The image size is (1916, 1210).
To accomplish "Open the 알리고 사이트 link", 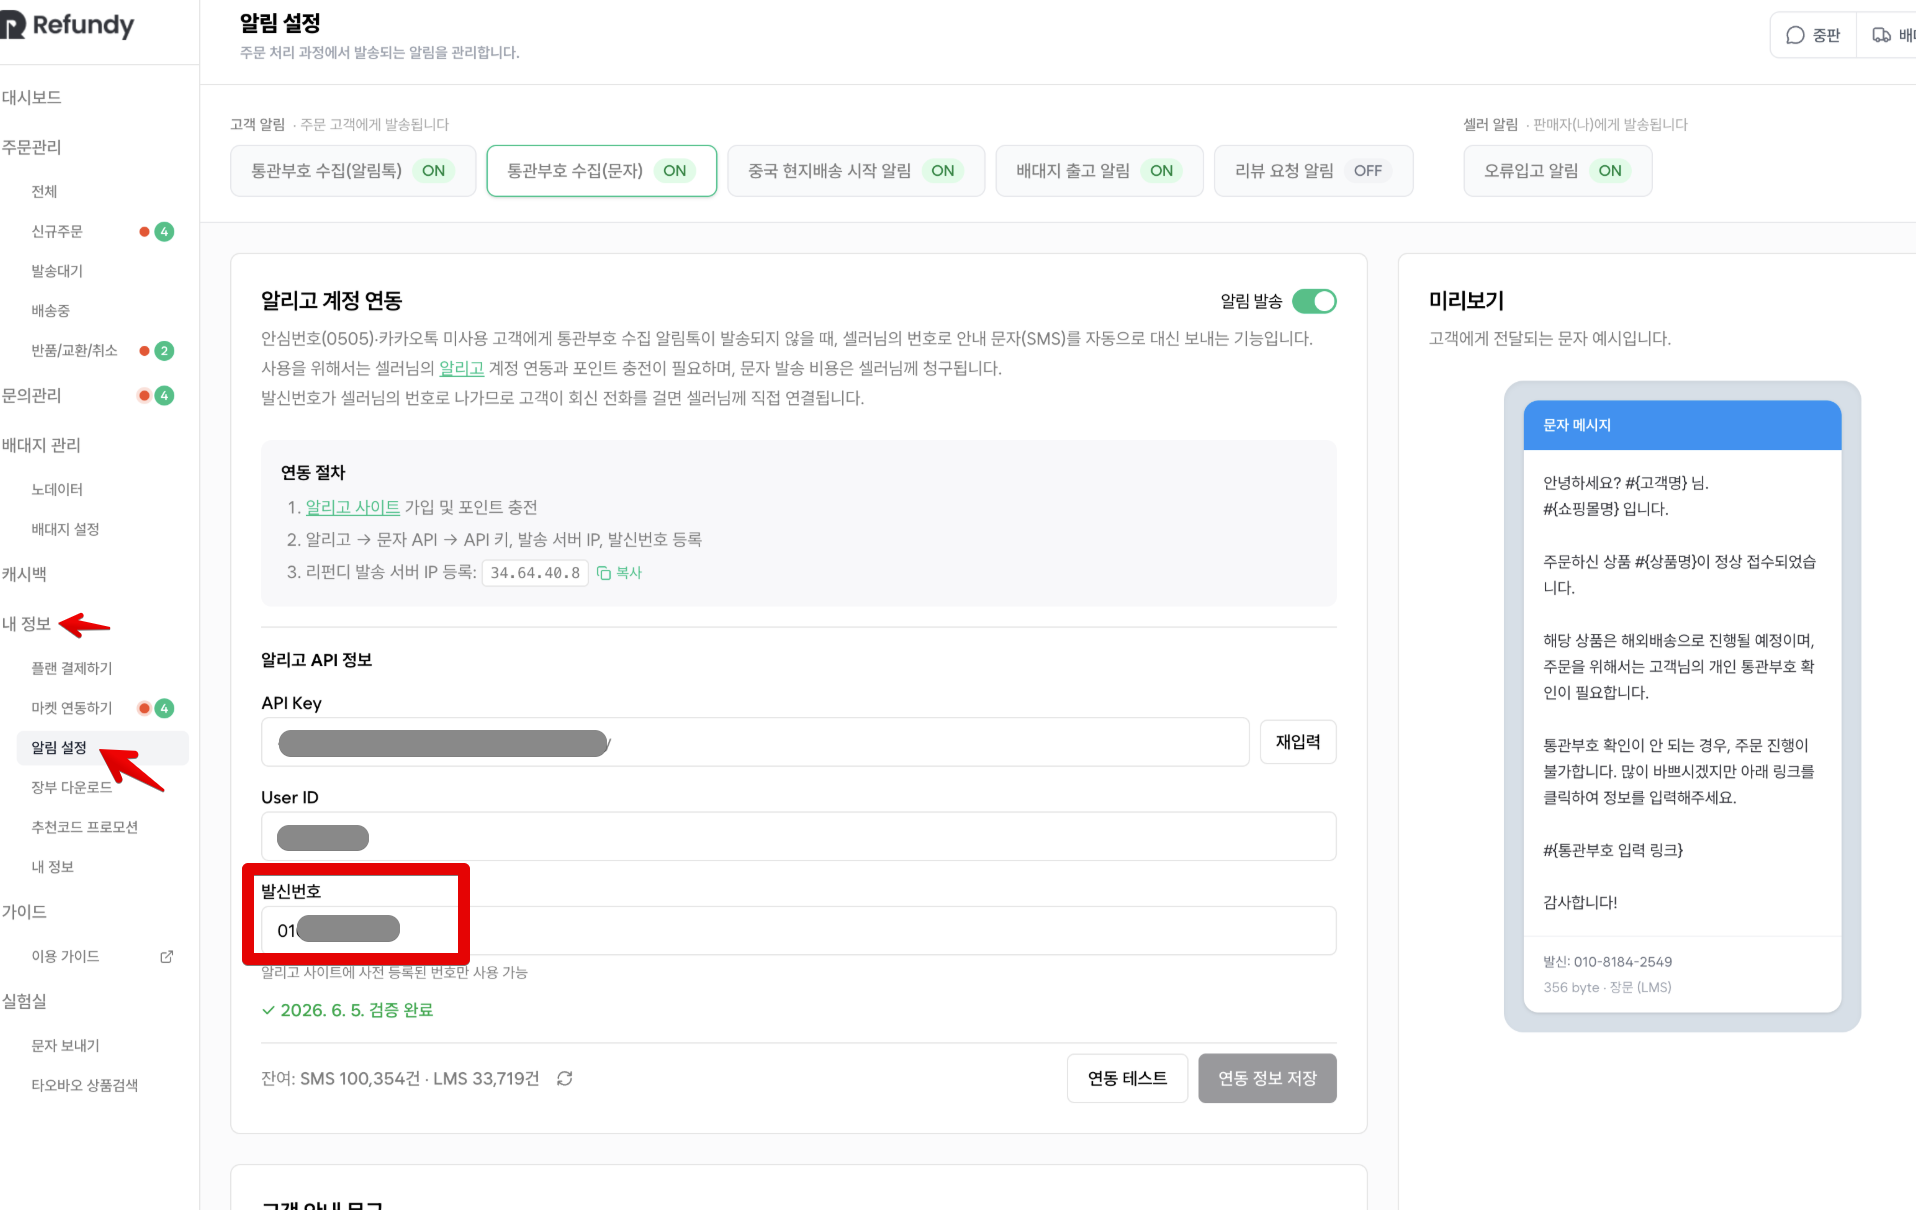I will pyautogui.click(x=352, y=508).
